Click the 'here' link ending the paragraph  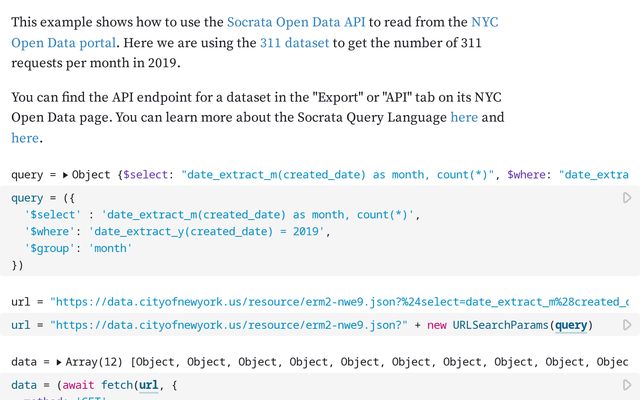tap(25, 138)
